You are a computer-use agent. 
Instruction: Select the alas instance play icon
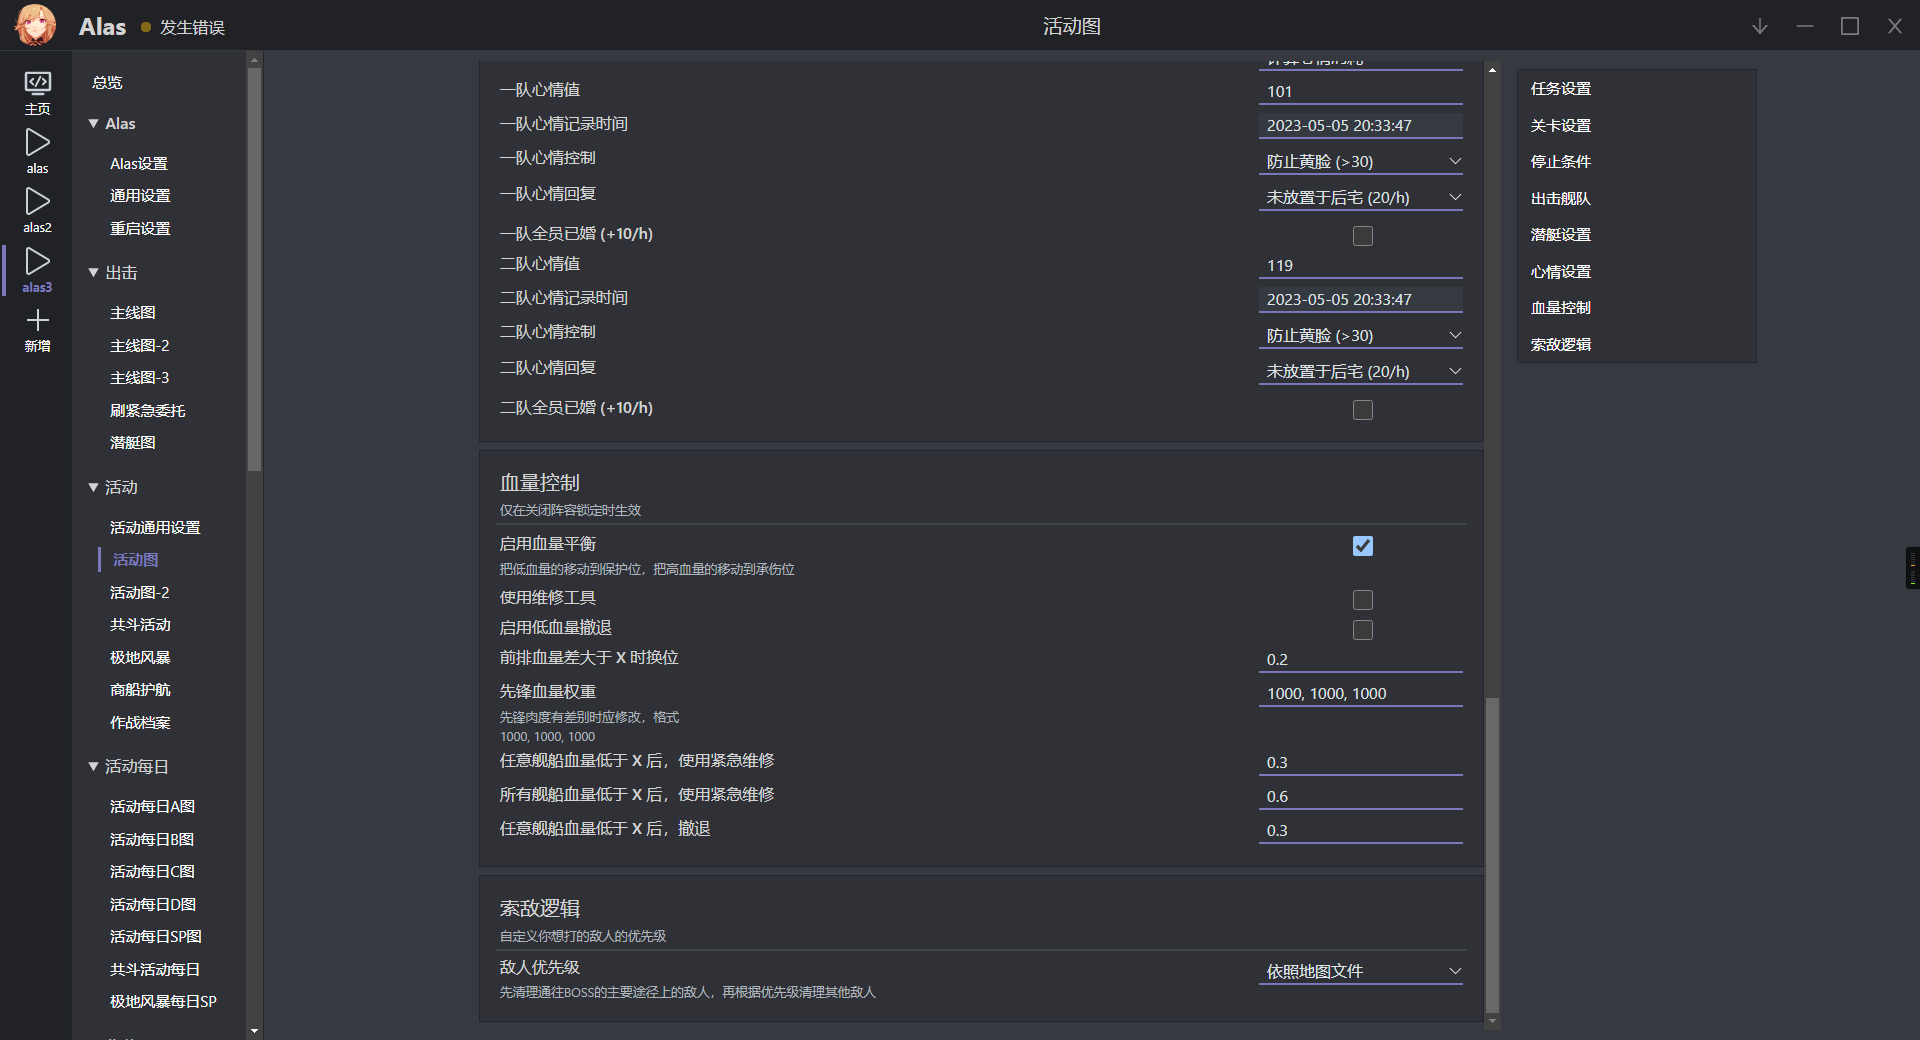[x=37, y=142]
